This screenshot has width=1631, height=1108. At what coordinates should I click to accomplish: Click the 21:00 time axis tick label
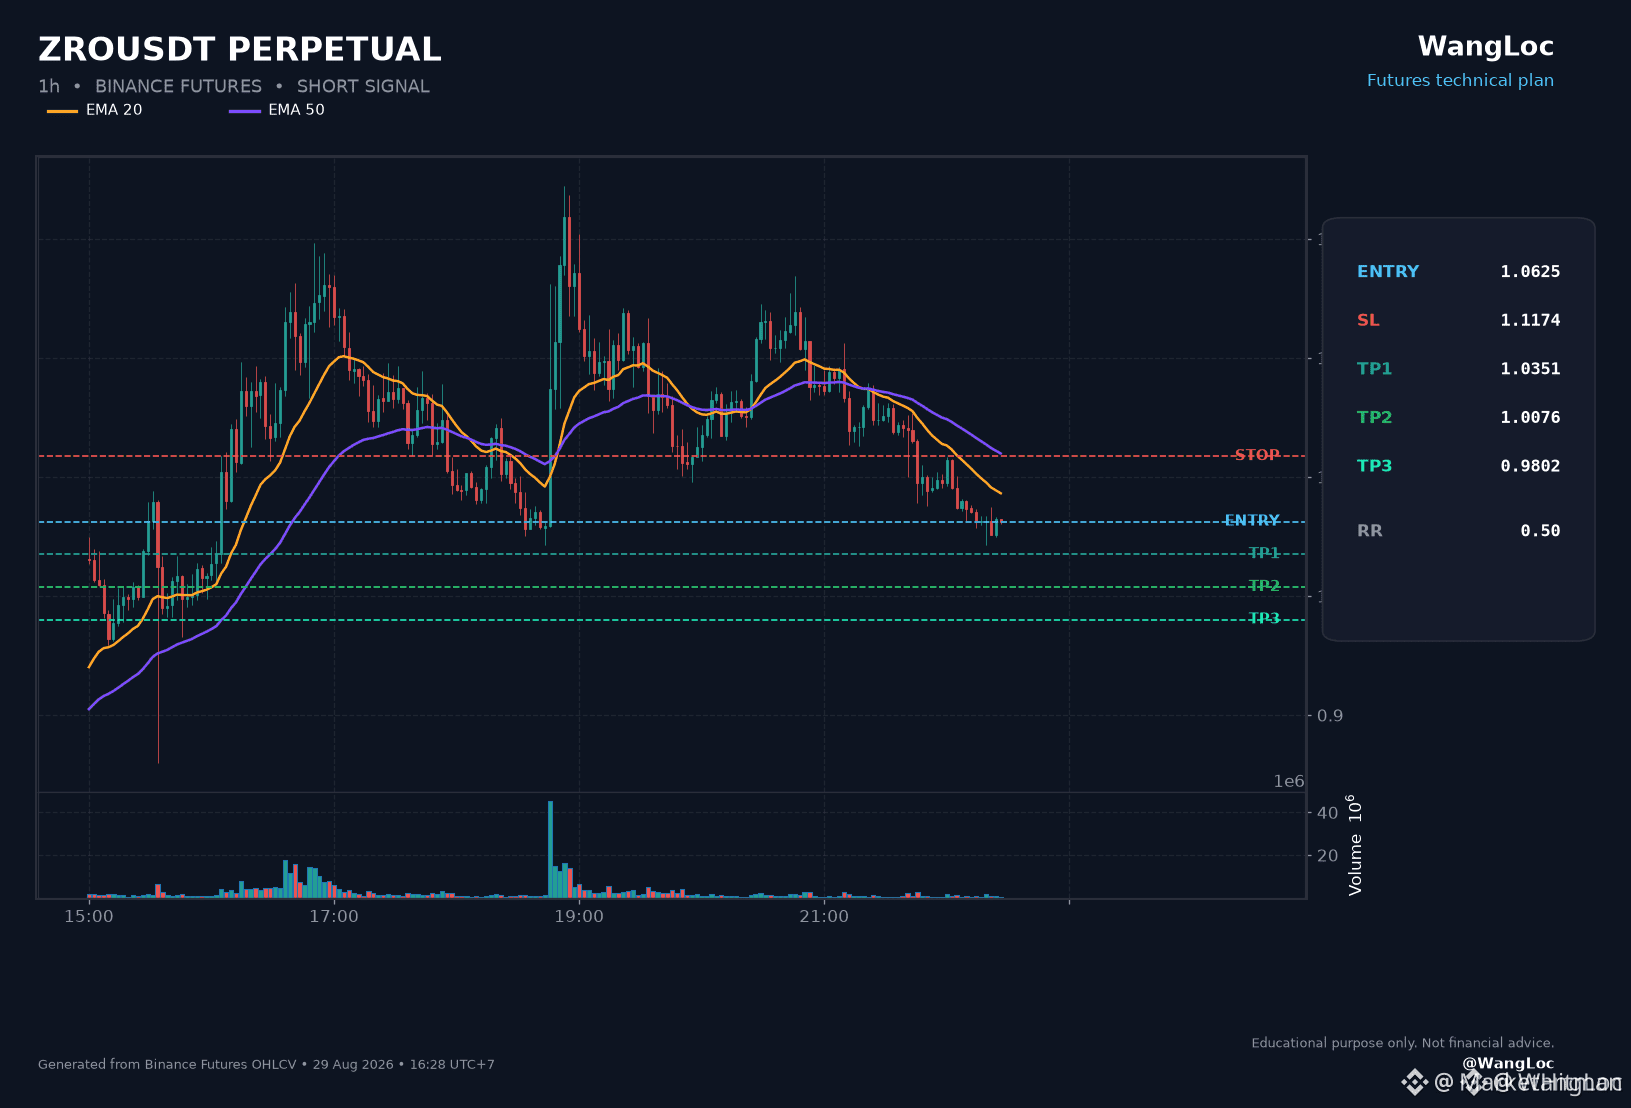tap(824, 917)
